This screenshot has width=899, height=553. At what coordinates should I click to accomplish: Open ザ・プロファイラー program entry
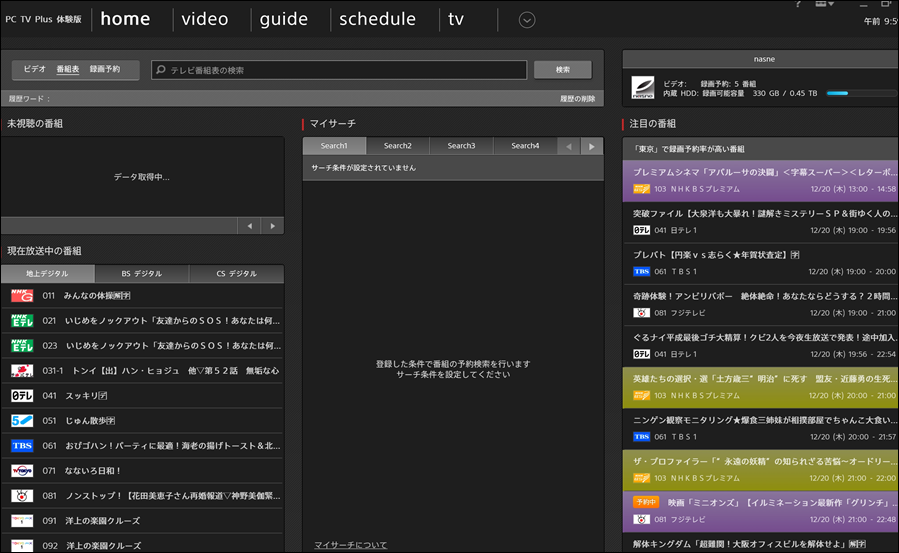coord(761,470)
